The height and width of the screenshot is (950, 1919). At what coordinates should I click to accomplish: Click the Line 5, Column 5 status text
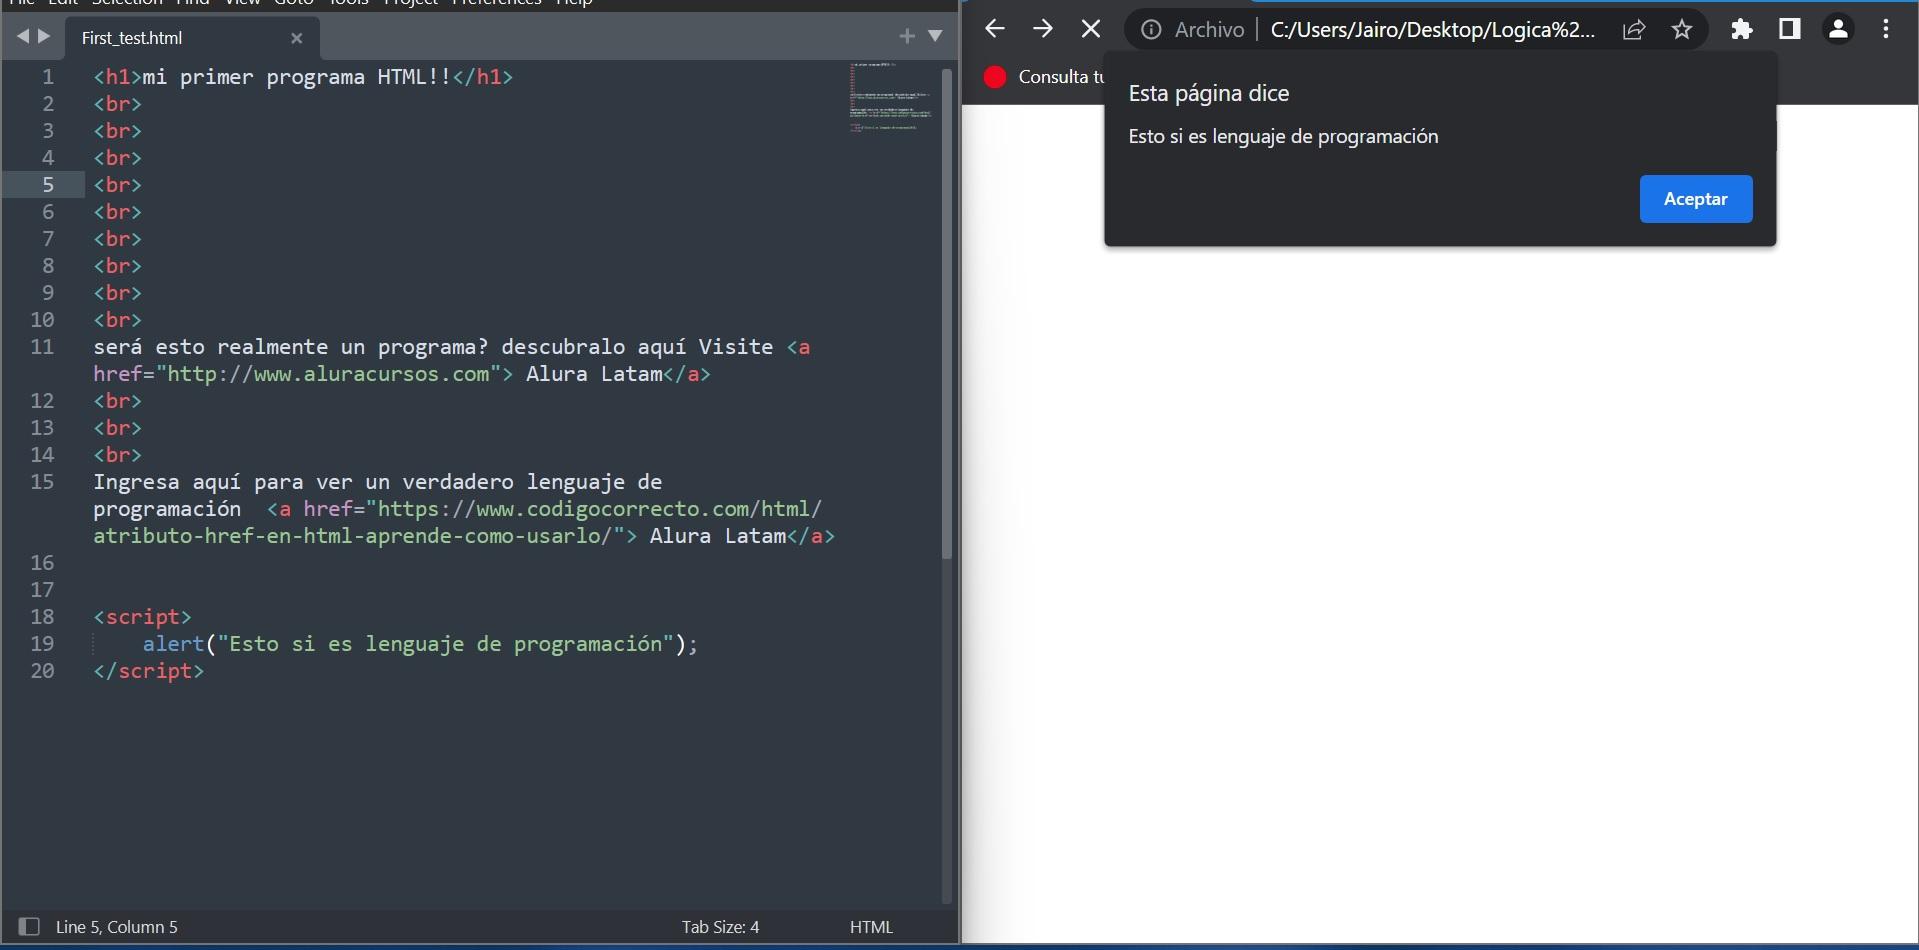pos(116,927)
